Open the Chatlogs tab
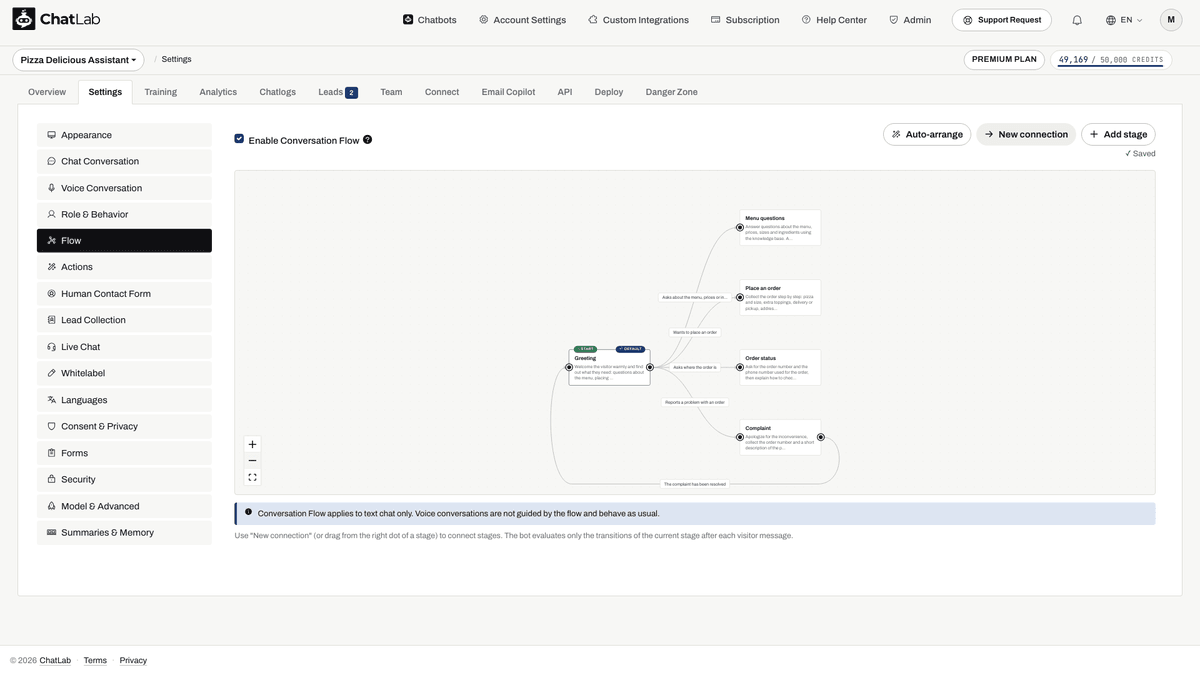This screenshot has height=675, width=1200. (x=277, y=92)
